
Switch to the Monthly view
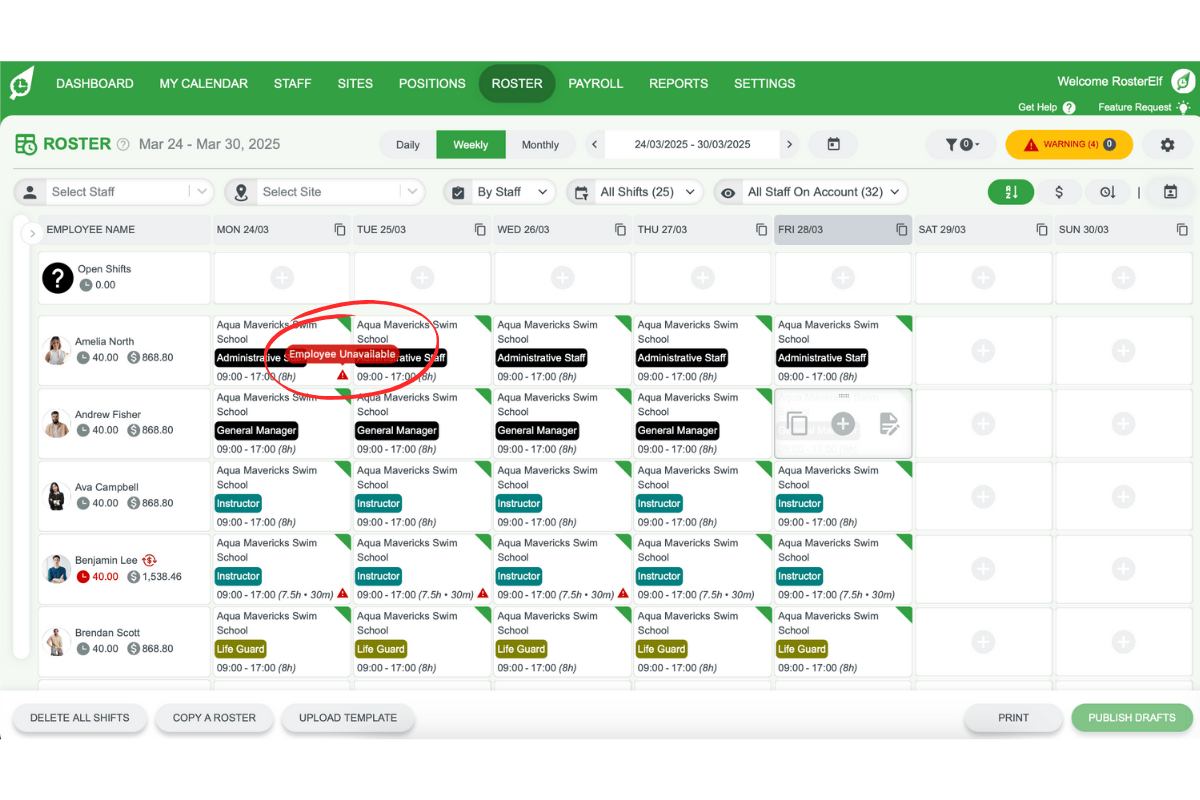pos(540,145)
